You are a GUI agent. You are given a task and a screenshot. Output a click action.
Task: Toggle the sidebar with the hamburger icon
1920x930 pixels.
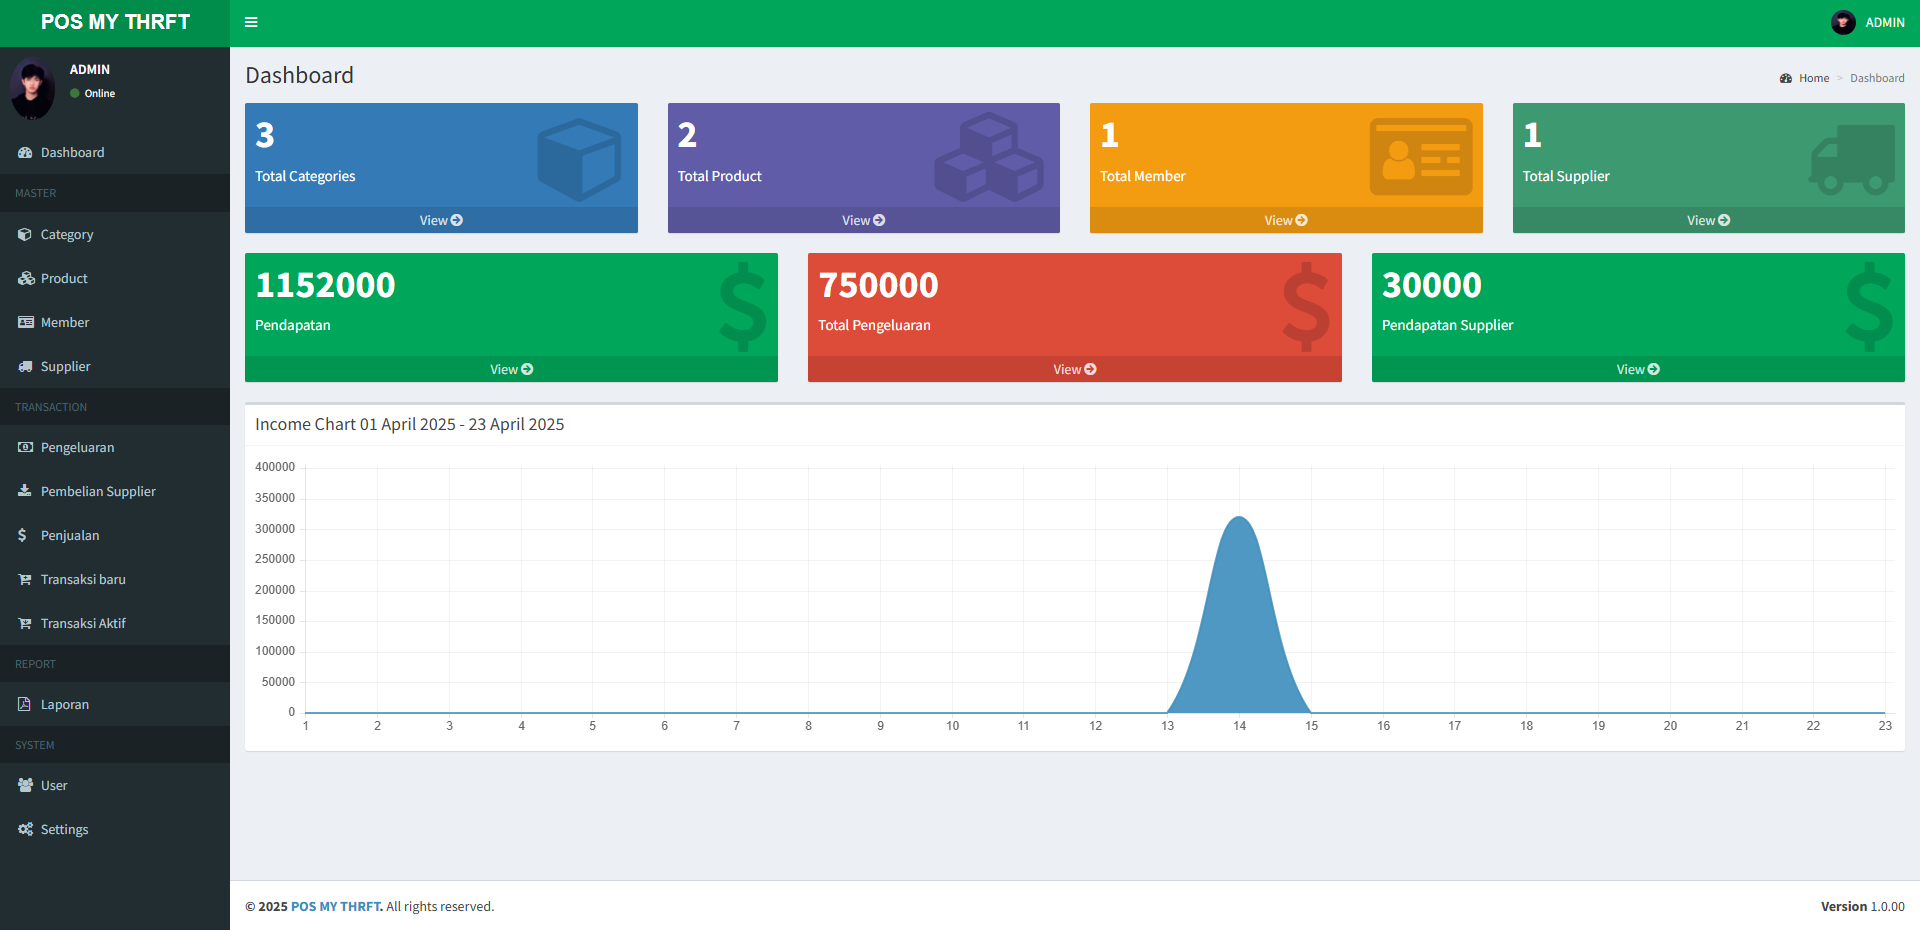[251, 22]
